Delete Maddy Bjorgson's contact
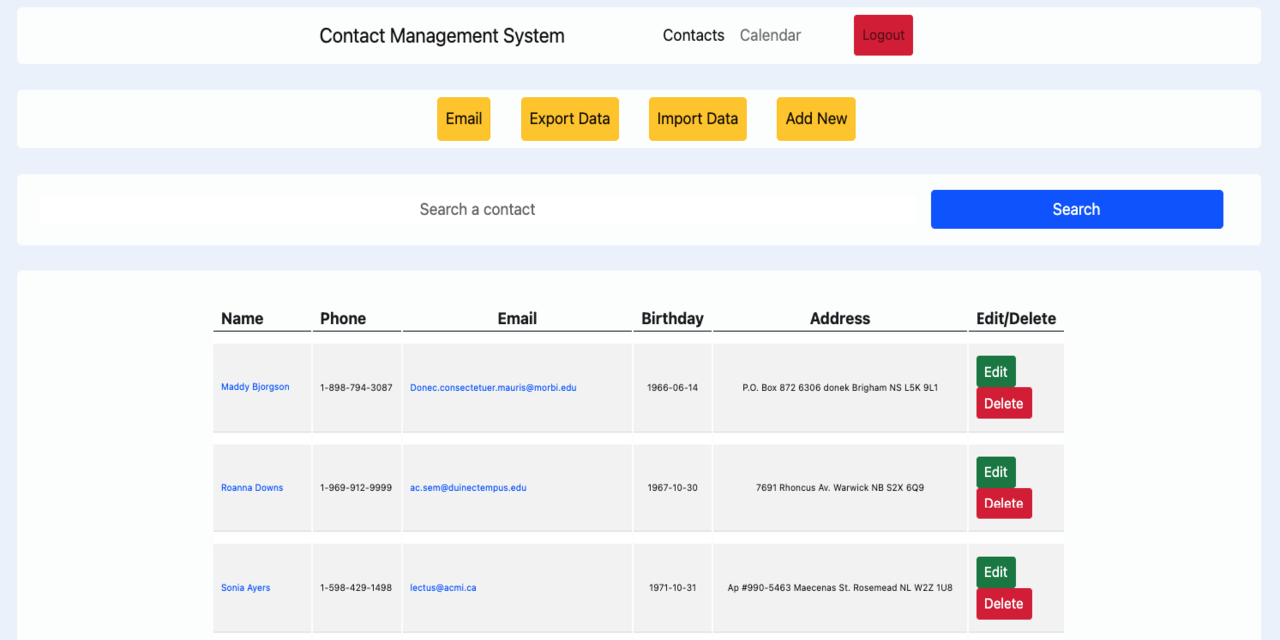The image size is (1280, 640). click(x=1004, y=403)
